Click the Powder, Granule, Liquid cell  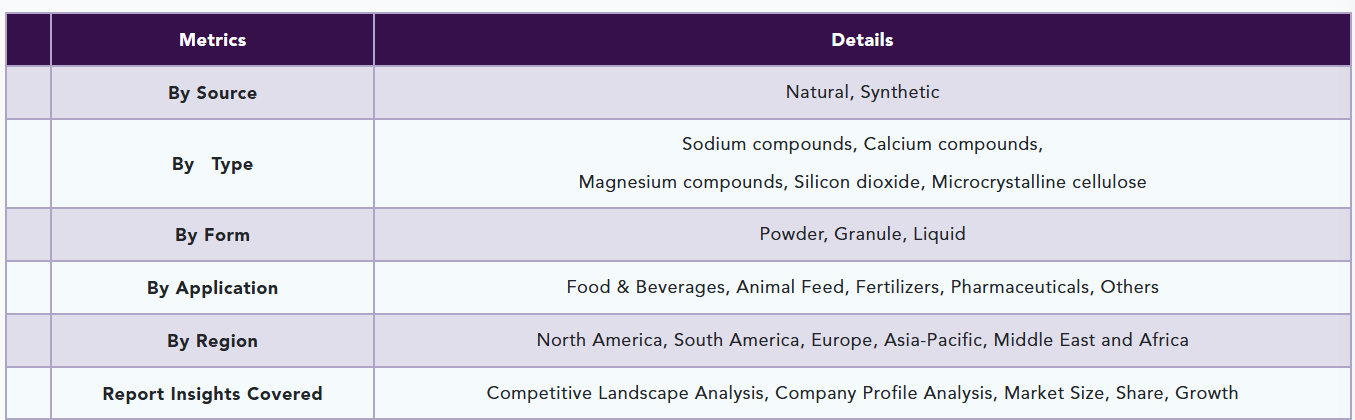tap(862, 234)
